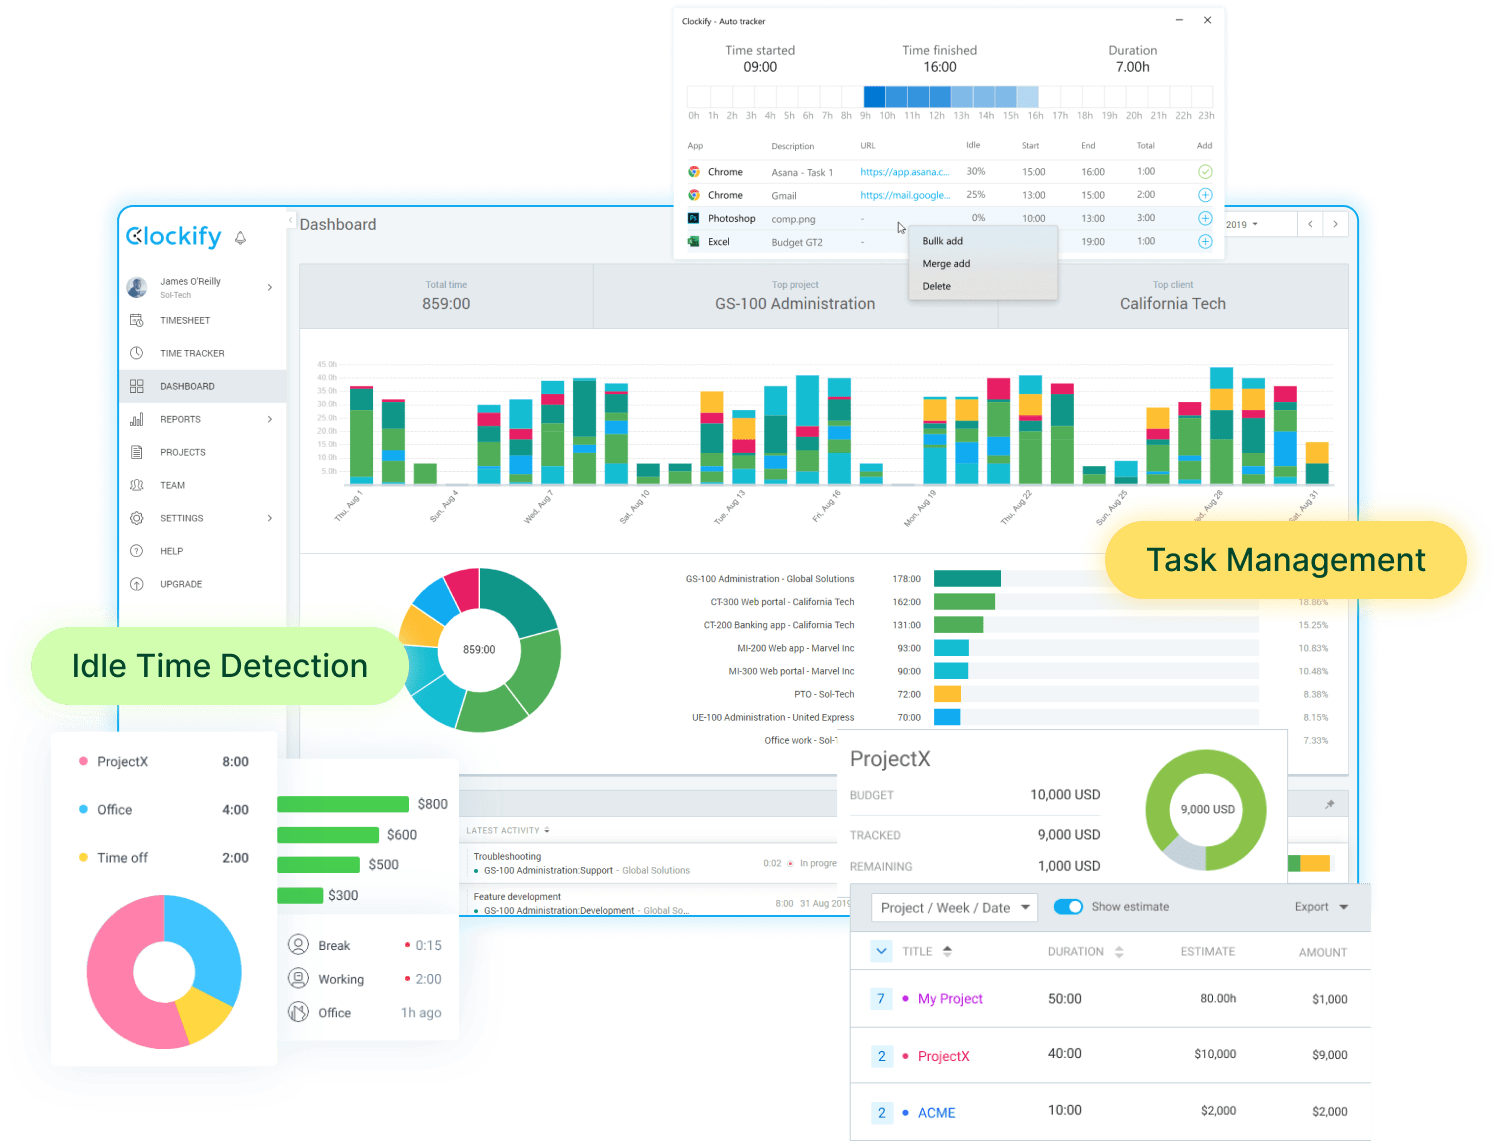Open the Timesheet sidebar icon
1497x1141 pixels.
tap(137, 320)
